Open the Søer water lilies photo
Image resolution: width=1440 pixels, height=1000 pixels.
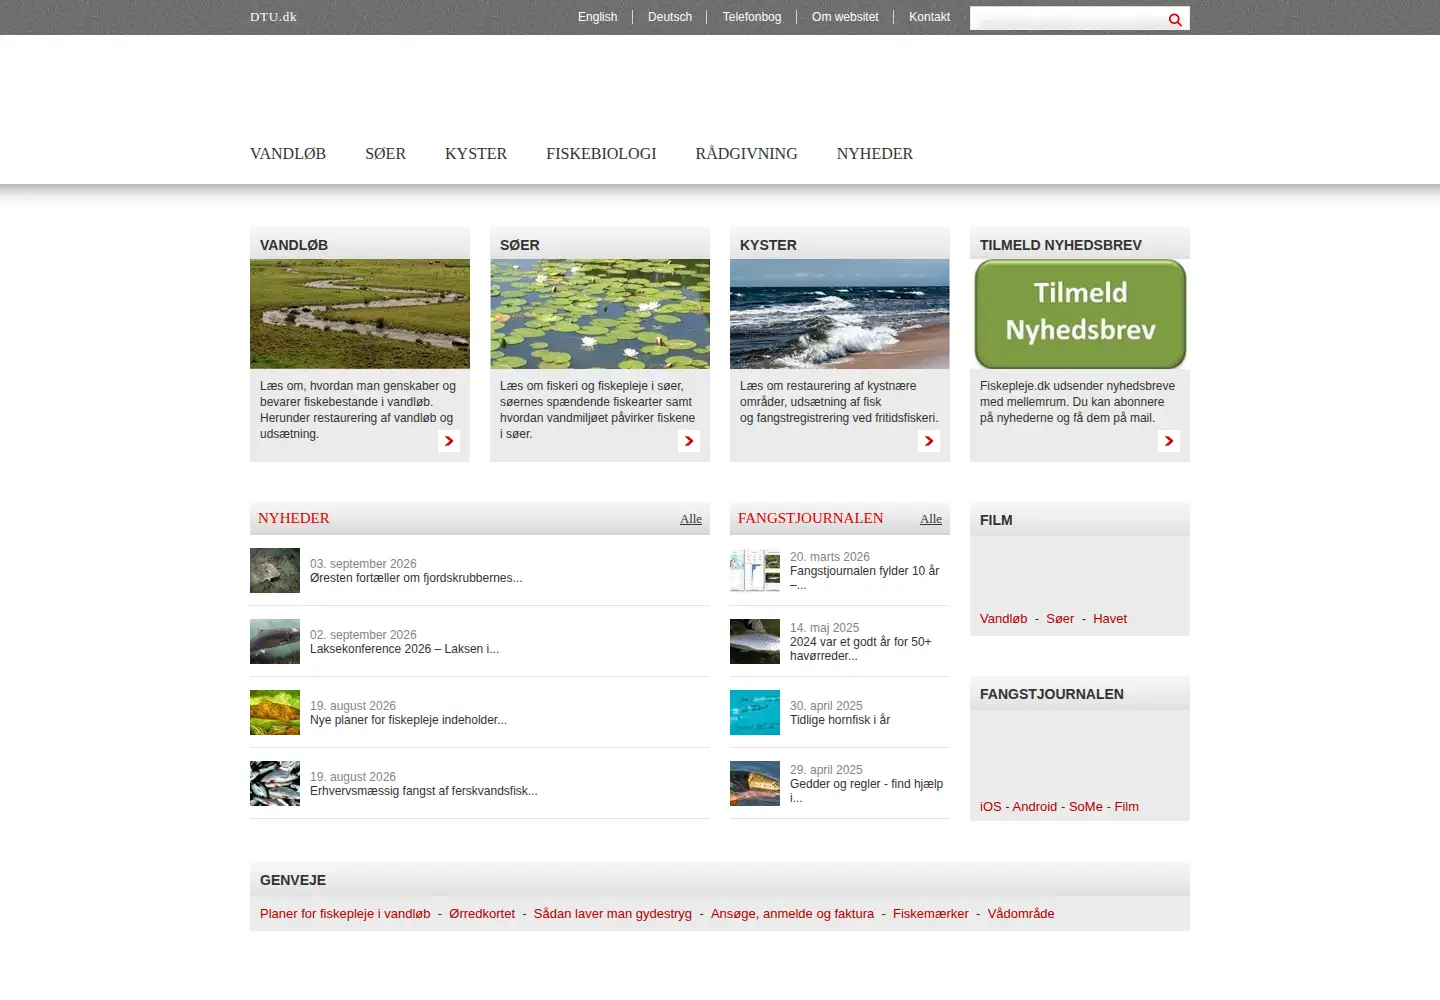tap(600, 314)
